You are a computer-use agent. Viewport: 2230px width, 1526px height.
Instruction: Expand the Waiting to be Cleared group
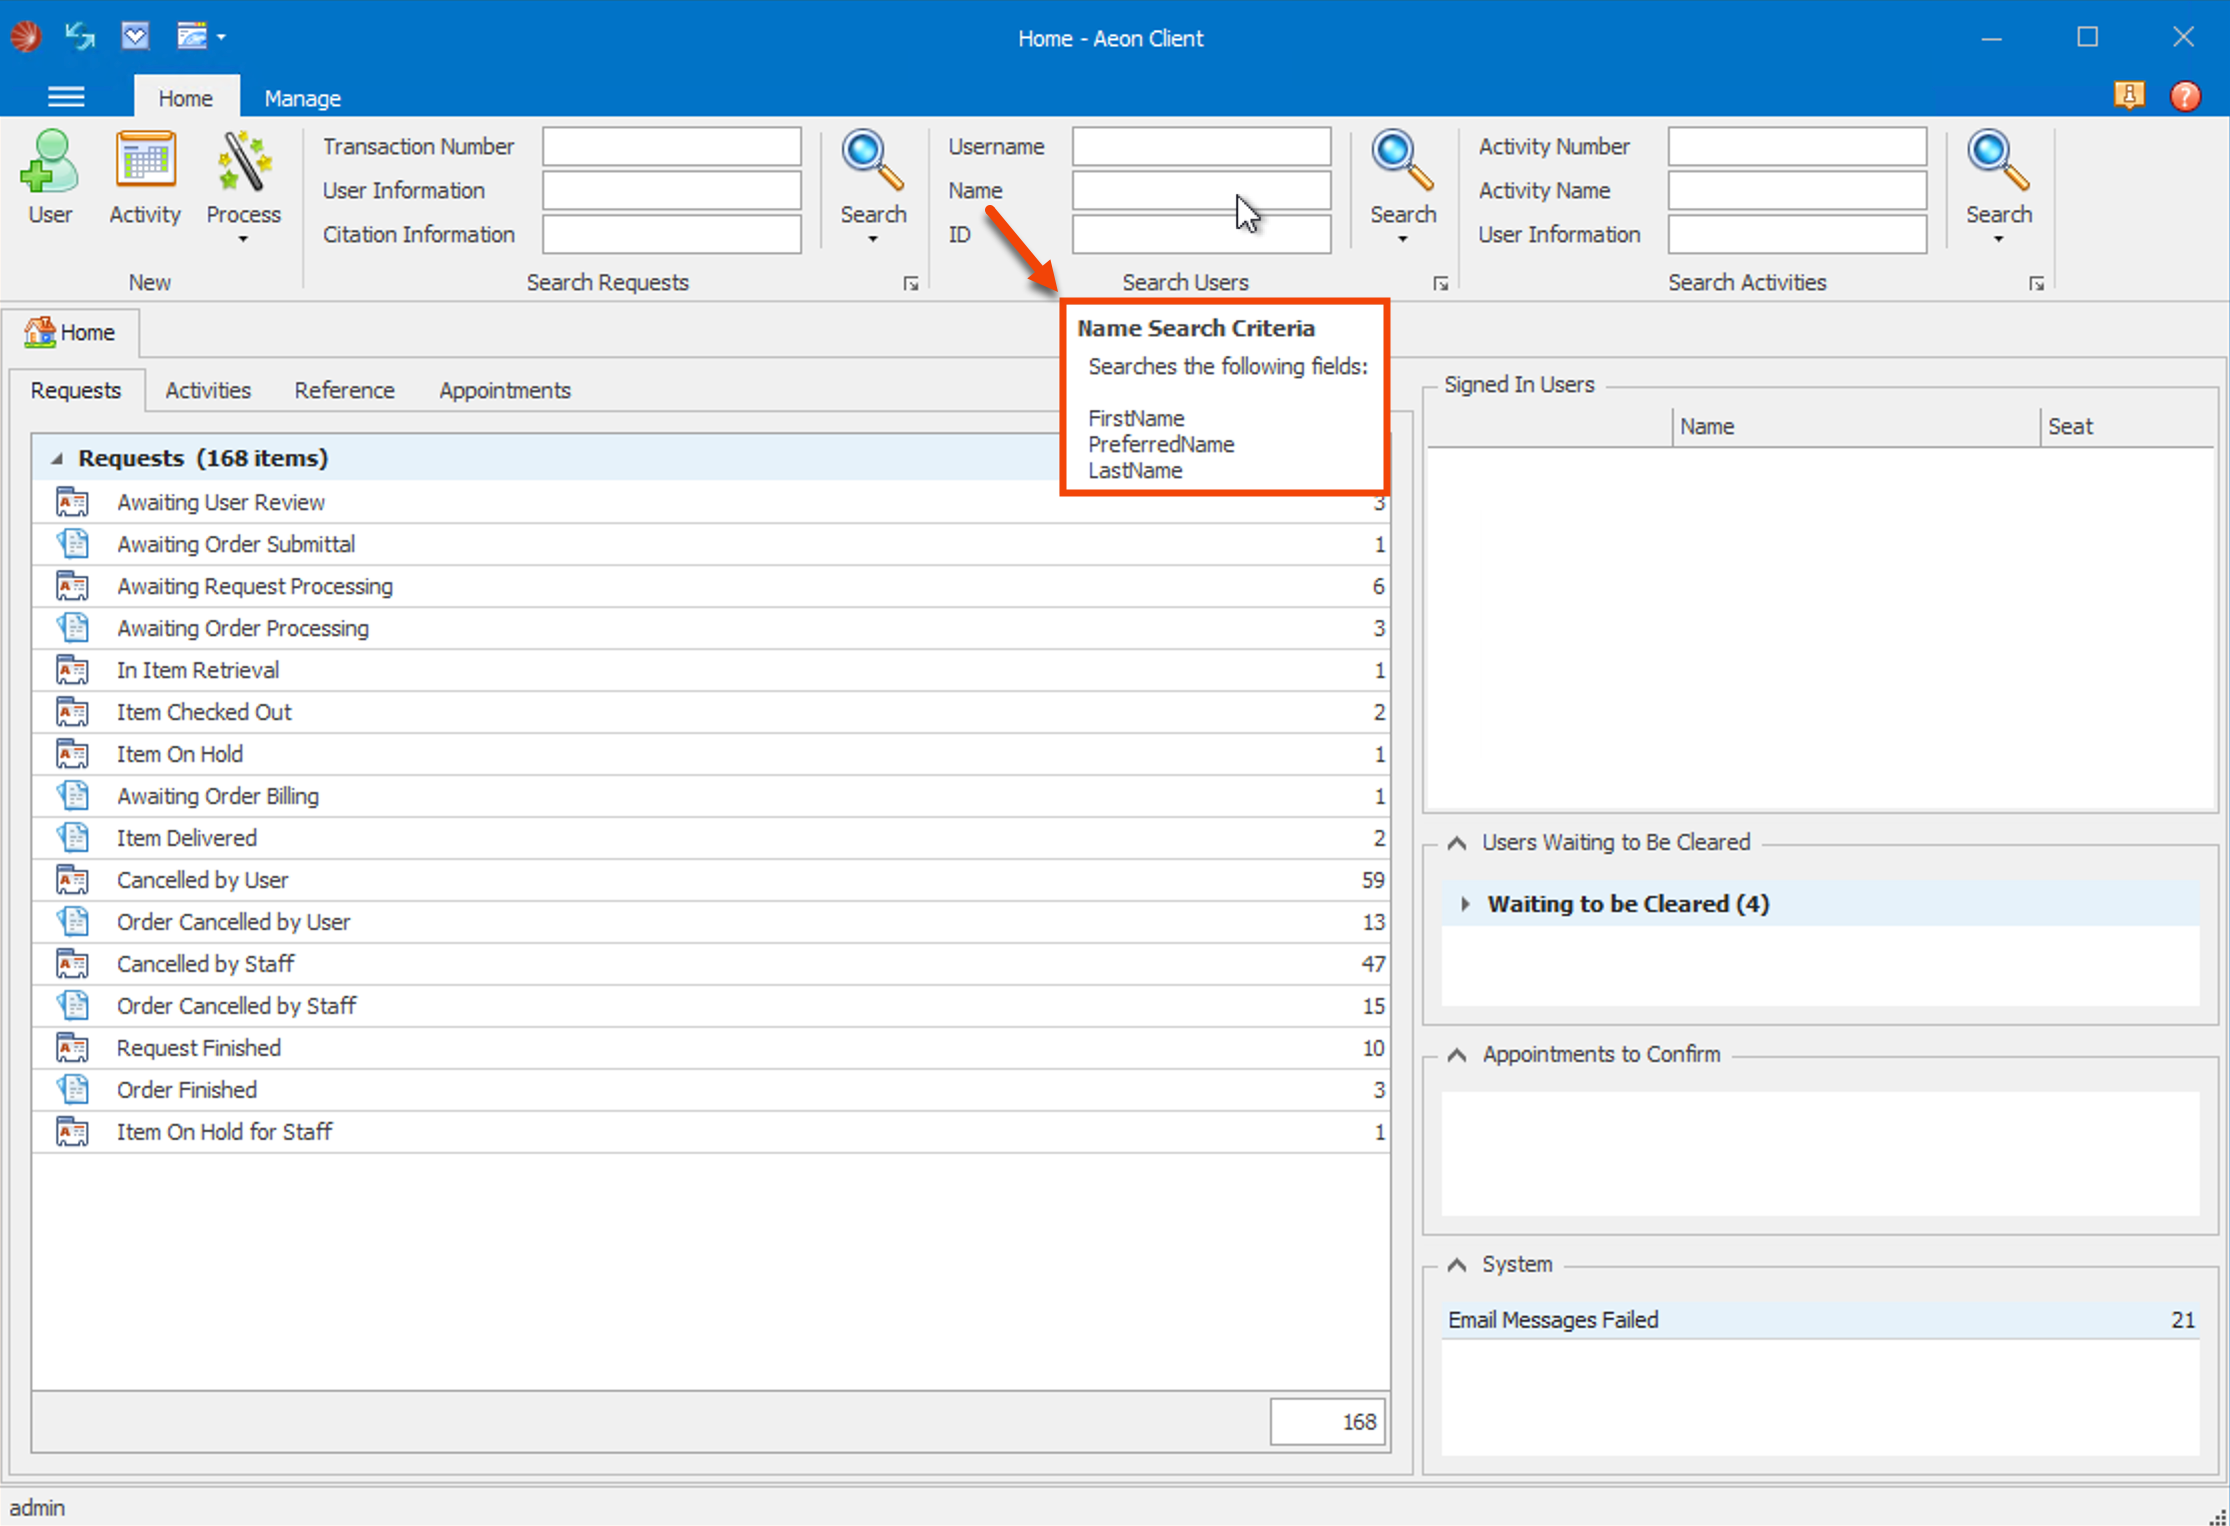(1466, 903)
